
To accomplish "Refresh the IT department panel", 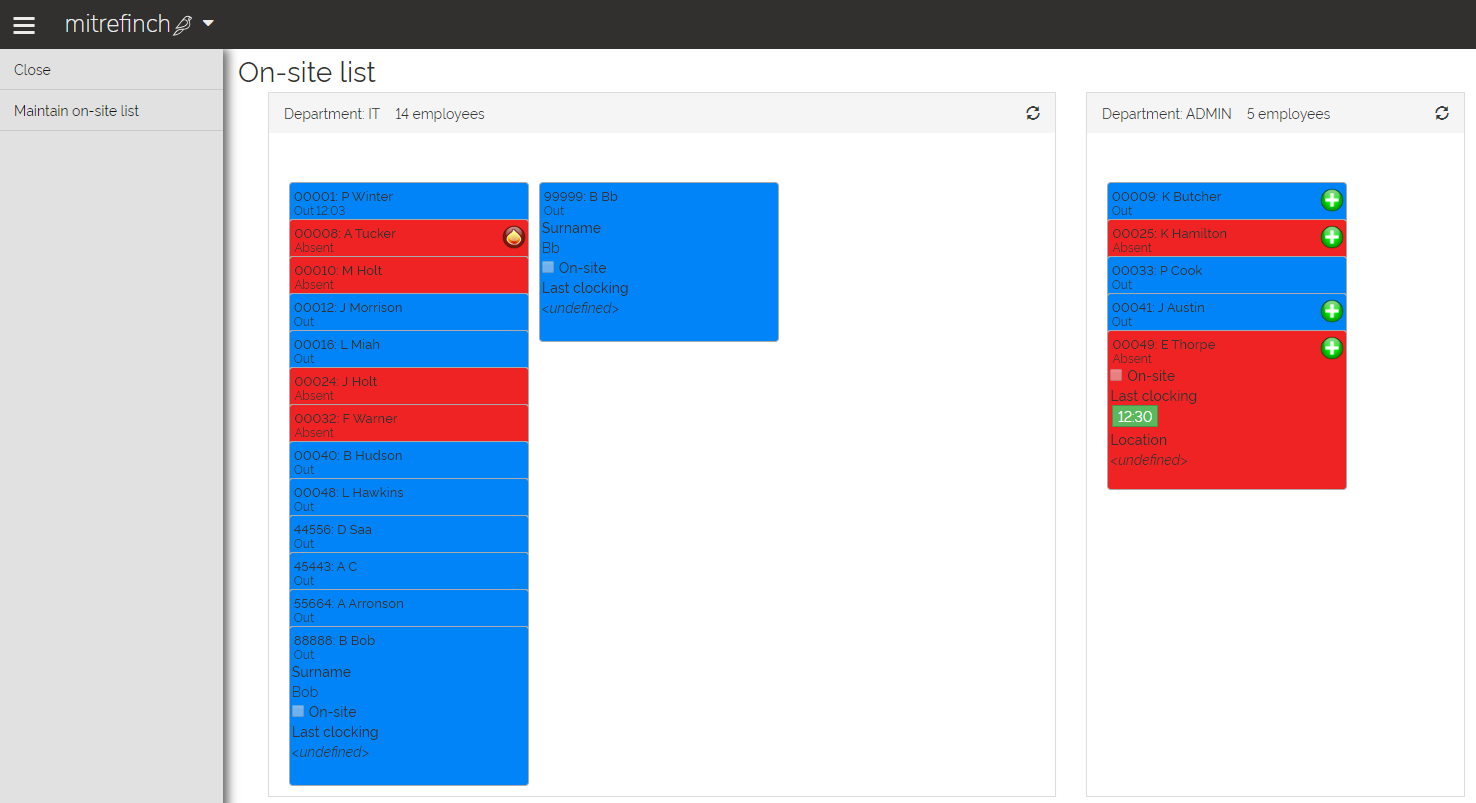I will 1033,113.
